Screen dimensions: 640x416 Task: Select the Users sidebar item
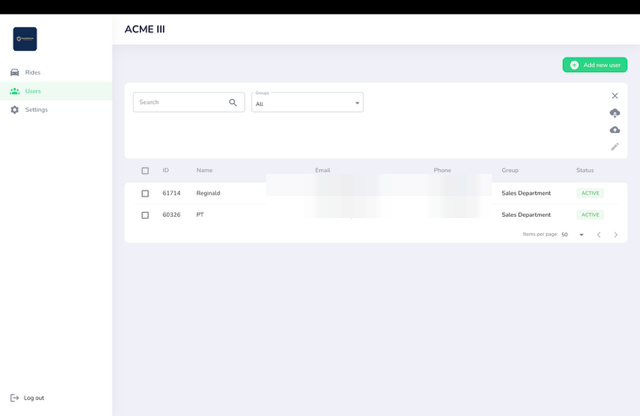pyautogui.click(x=56, y=91)
